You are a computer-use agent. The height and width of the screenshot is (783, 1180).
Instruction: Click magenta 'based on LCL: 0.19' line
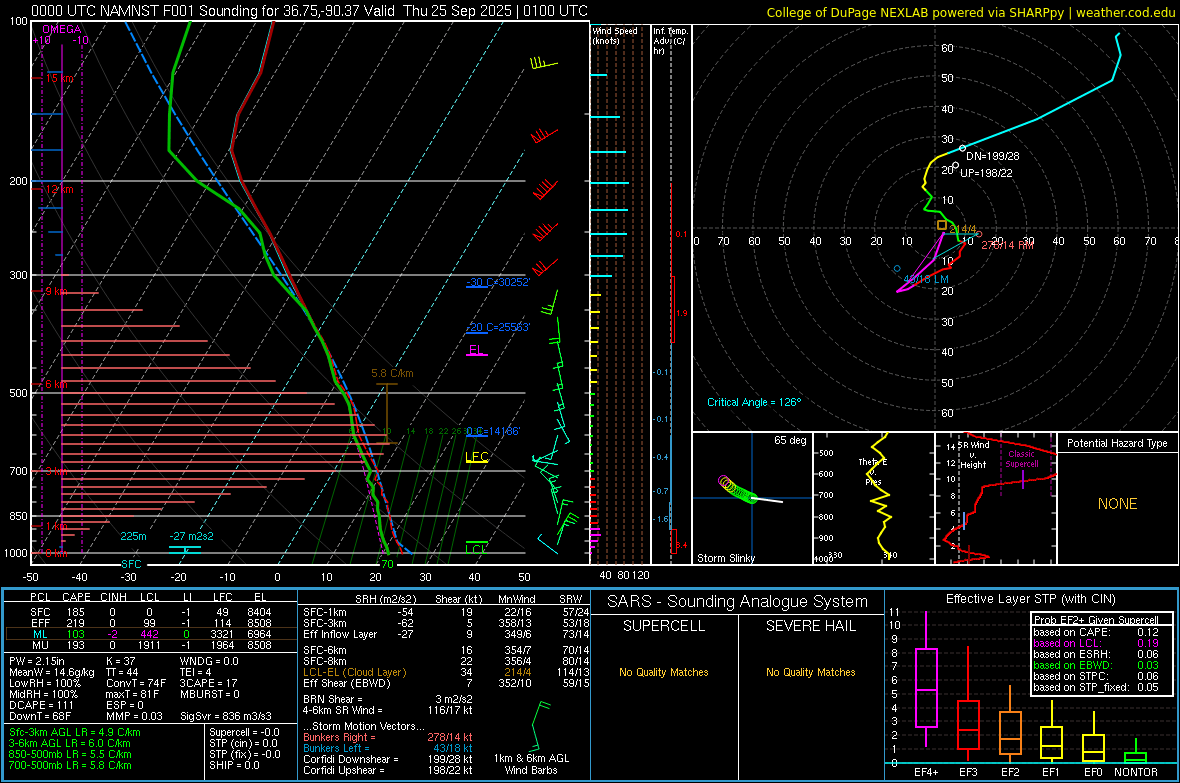pos(1096,643)
